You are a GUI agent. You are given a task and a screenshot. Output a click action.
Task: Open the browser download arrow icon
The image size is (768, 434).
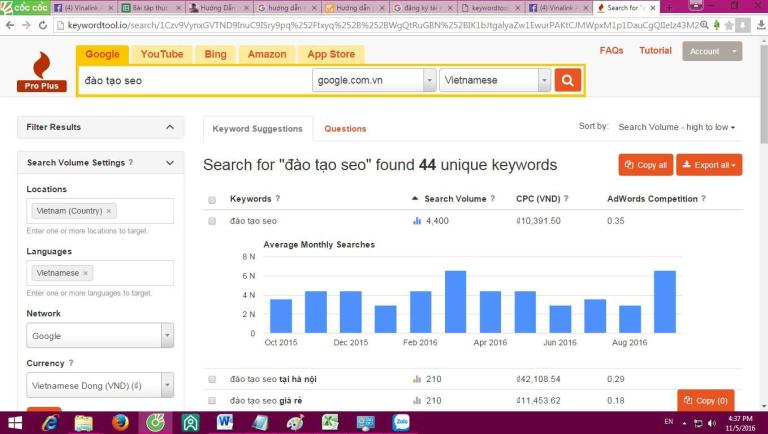[x=761, y=25]
